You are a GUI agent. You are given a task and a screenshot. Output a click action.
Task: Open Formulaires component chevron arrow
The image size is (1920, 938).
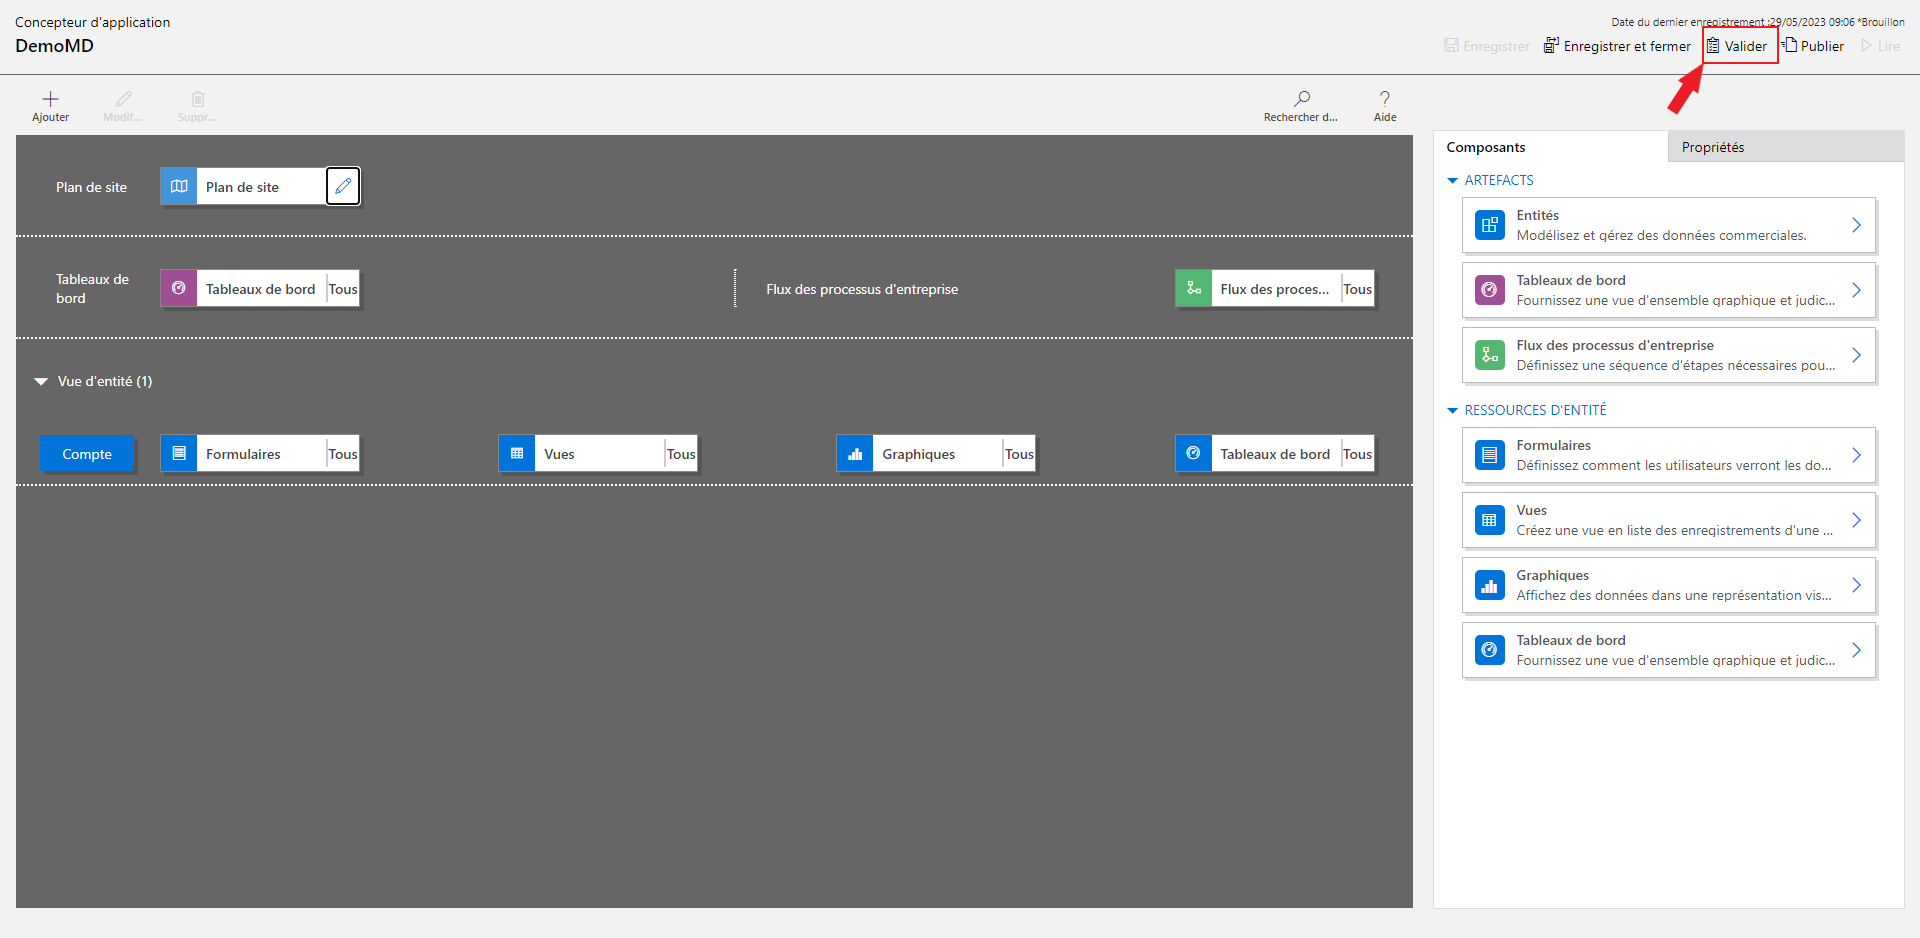point(1856,455)
